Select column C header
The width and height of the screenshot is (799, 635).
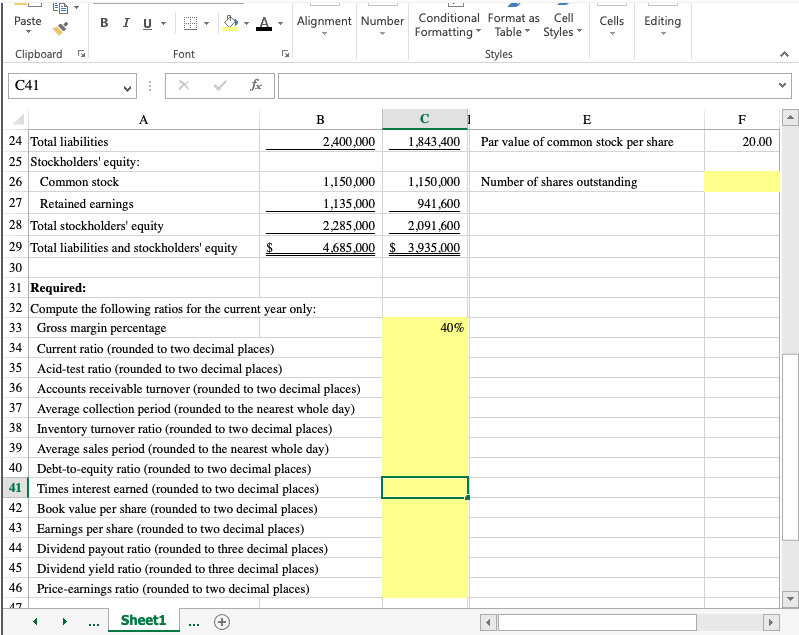(425, 119)
